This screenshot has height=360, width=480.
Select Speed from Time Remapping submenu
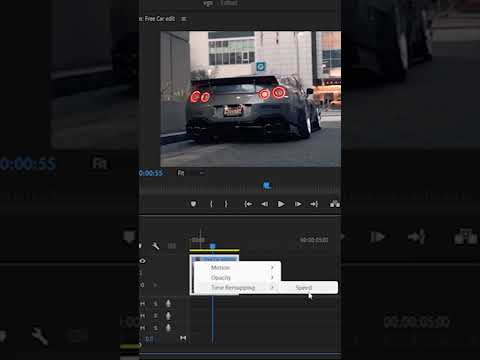coord(308,287)
